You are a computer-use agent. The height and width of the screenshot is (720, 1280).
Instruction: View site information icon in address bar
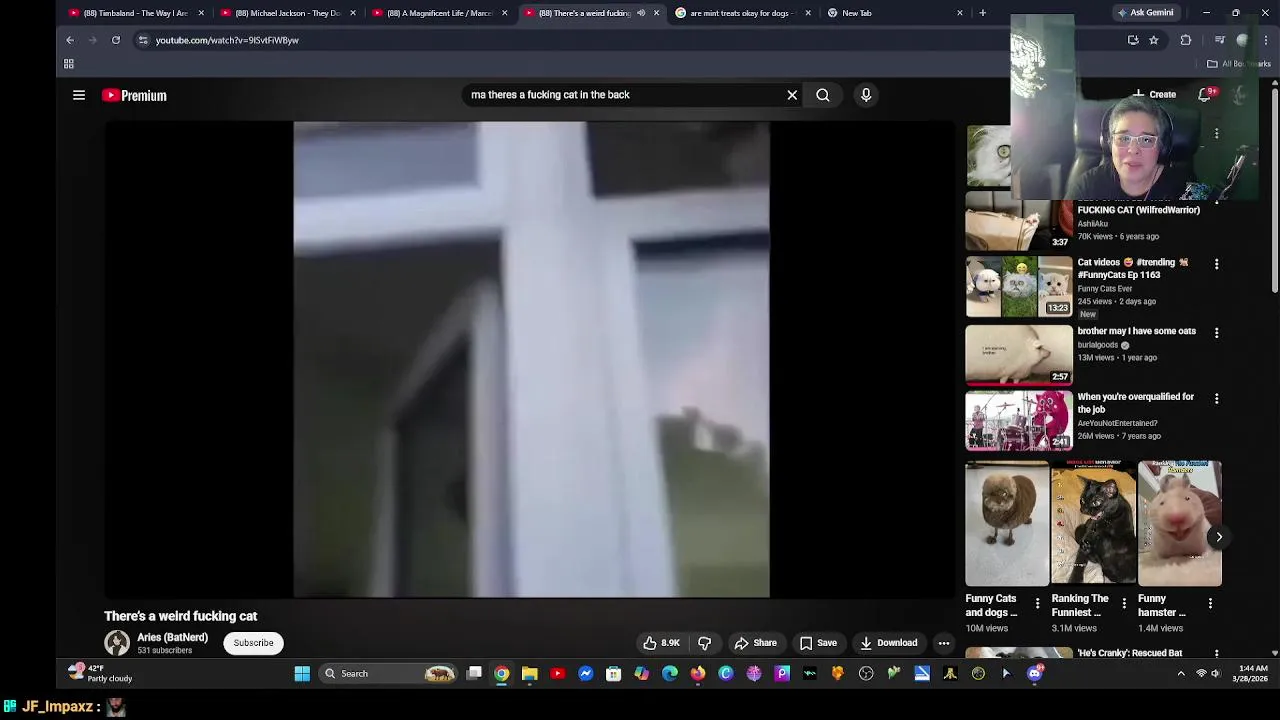pyautogui.click(x=143, y=40)
